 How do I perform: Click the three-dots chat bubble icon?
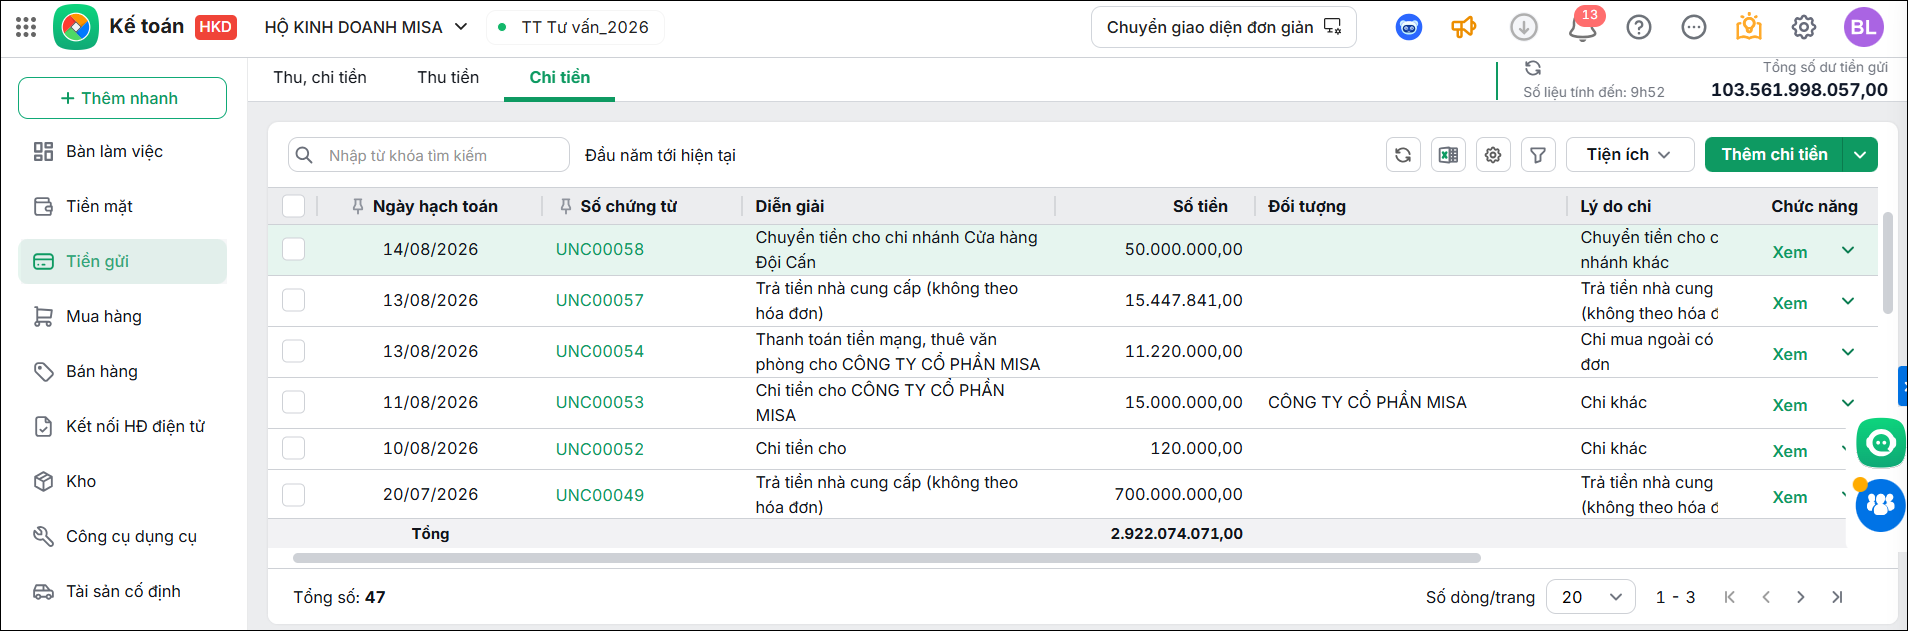coord(1694,27)
